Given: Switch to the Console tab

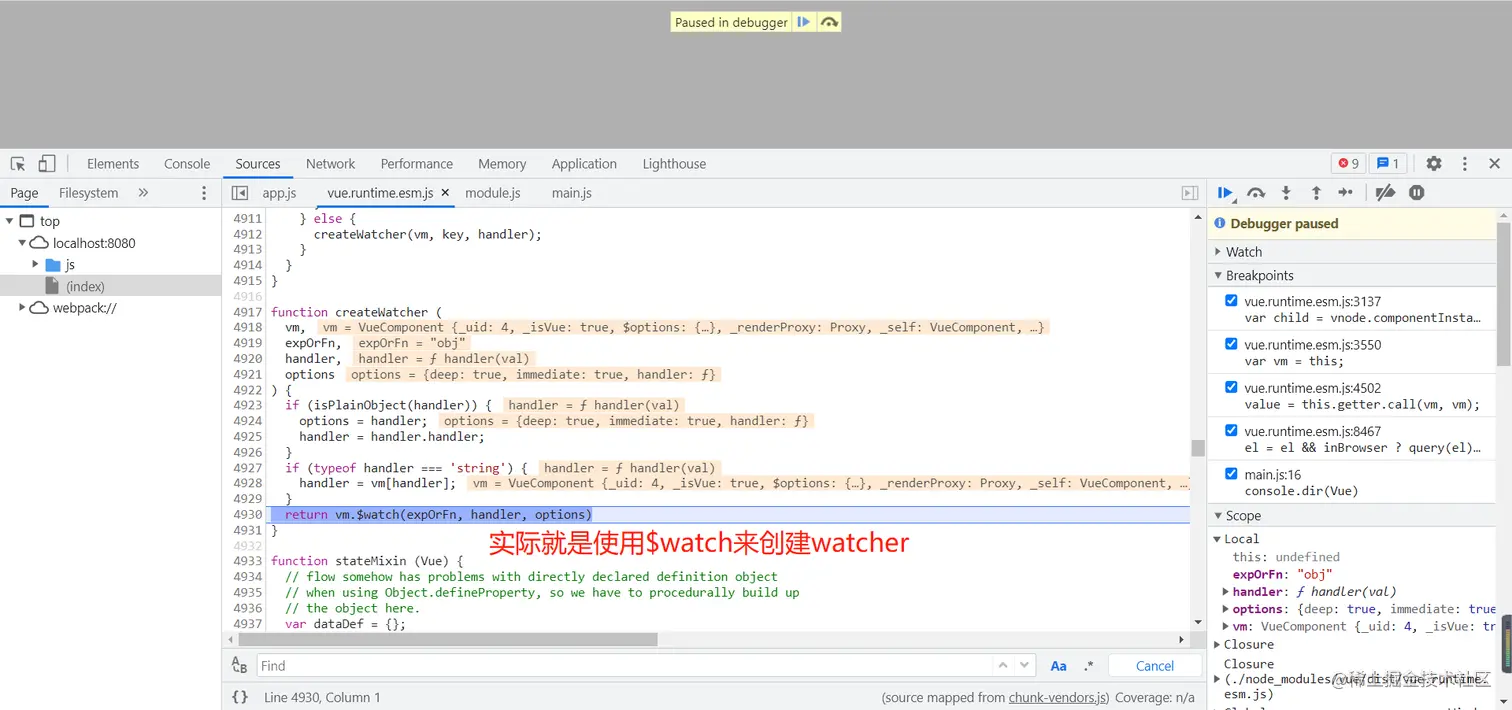Looking at the screenshot, I should 187,164.
